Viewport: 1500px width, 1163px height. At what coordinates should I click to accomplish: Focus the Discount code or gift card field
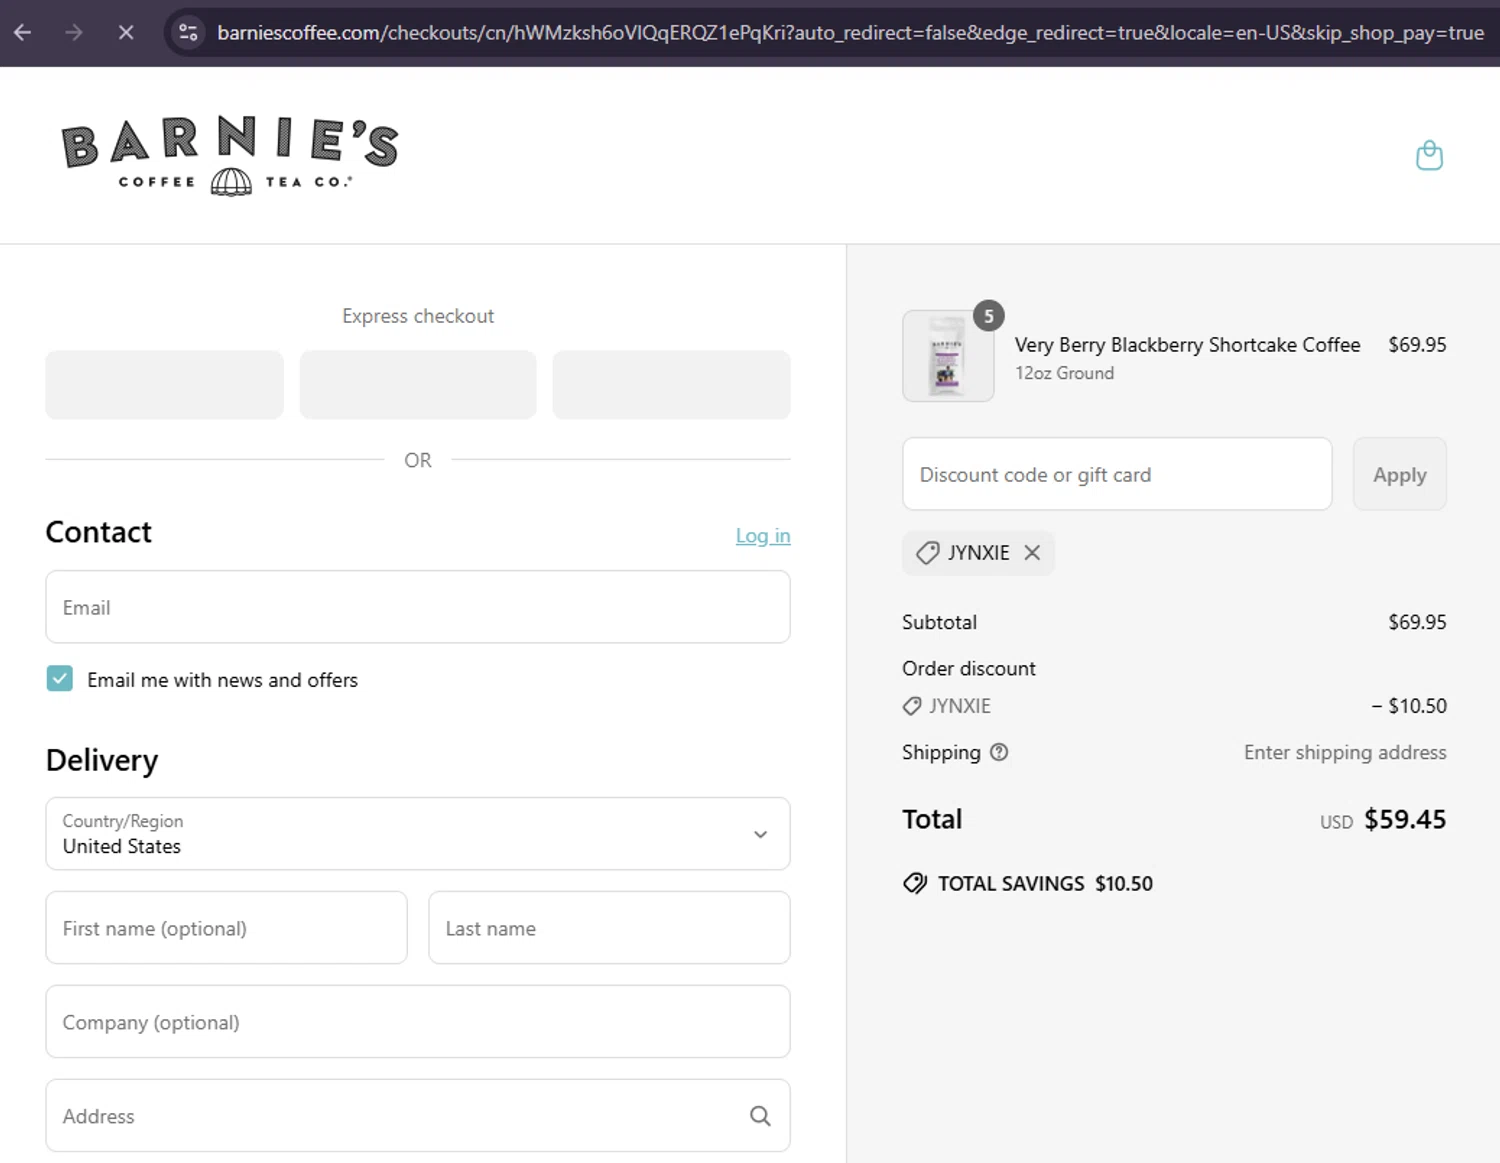(1117, 474)
